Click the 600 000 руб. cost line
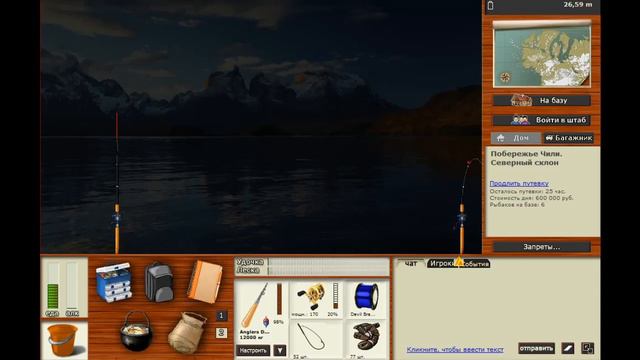 pyautogui.click(x=531, y=198)
